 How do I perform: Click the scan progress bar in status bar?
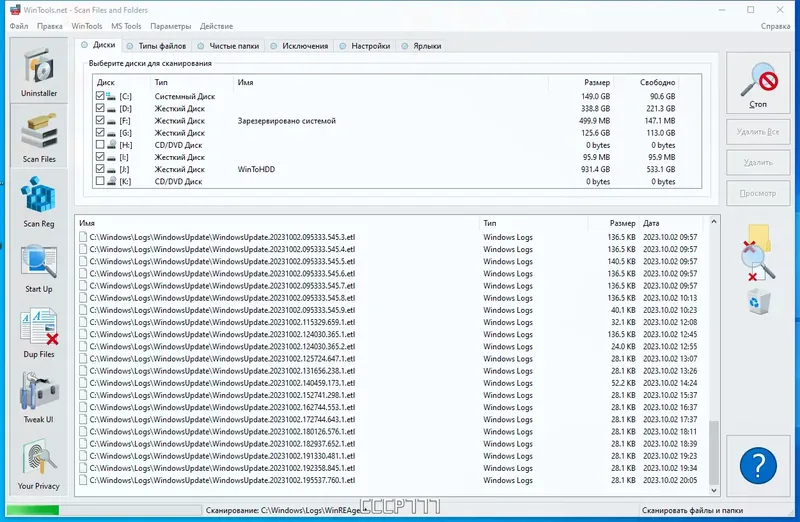coord(104,510)
